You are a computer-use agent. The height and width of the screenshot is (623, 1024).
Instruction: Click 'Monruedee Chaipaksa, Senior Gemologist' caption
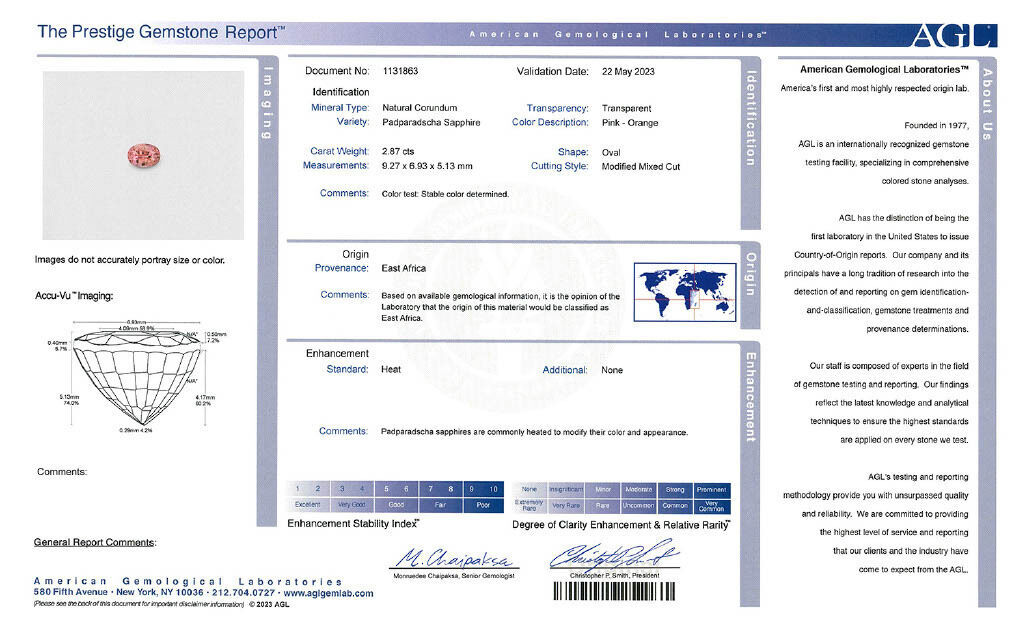coord(454,576)
